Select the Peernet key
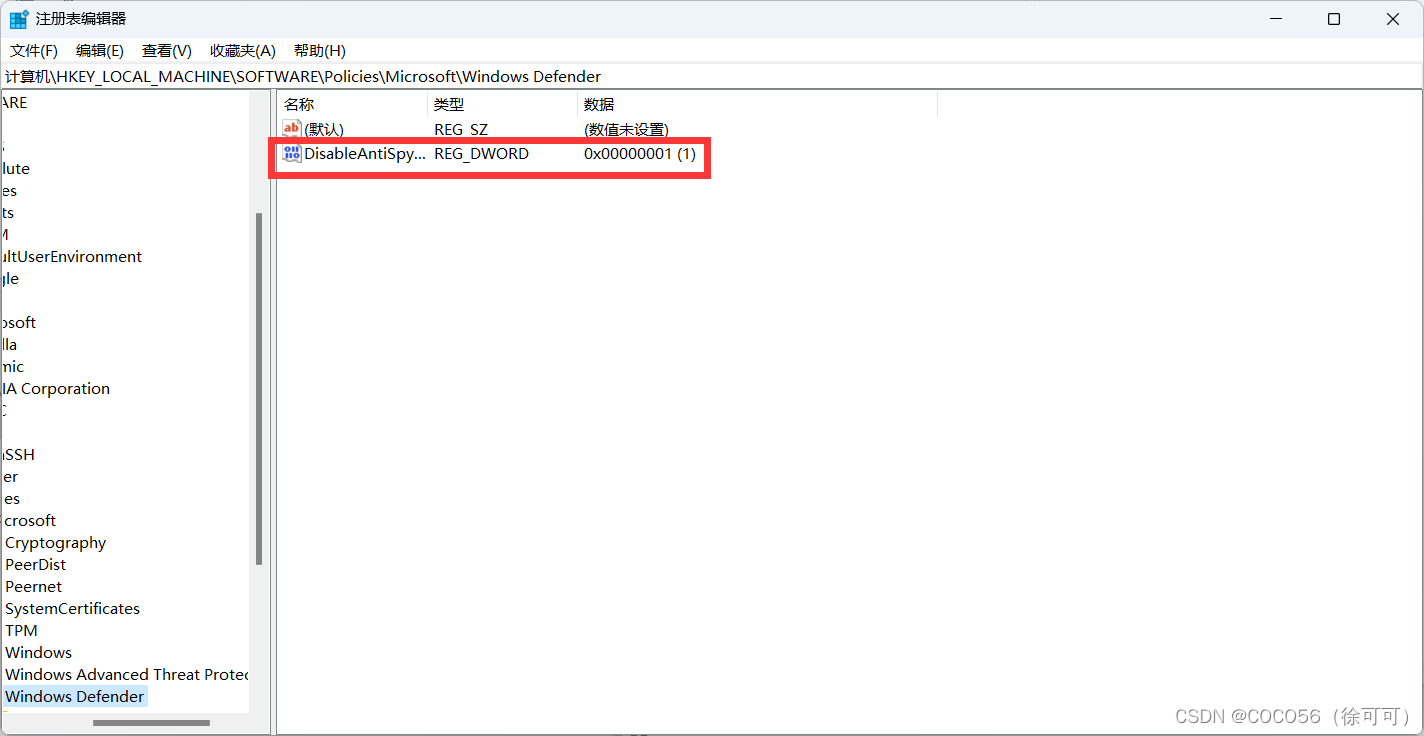The width and height of the screenshot is (1424, 736). coord(33,586)
